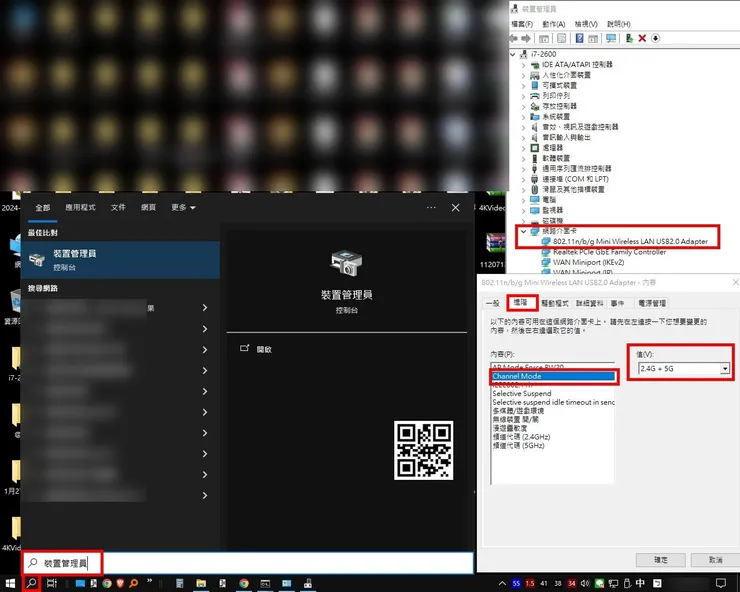Expand 人性化介面裝置 node
The image size is (740, 592).
(523, 75)
